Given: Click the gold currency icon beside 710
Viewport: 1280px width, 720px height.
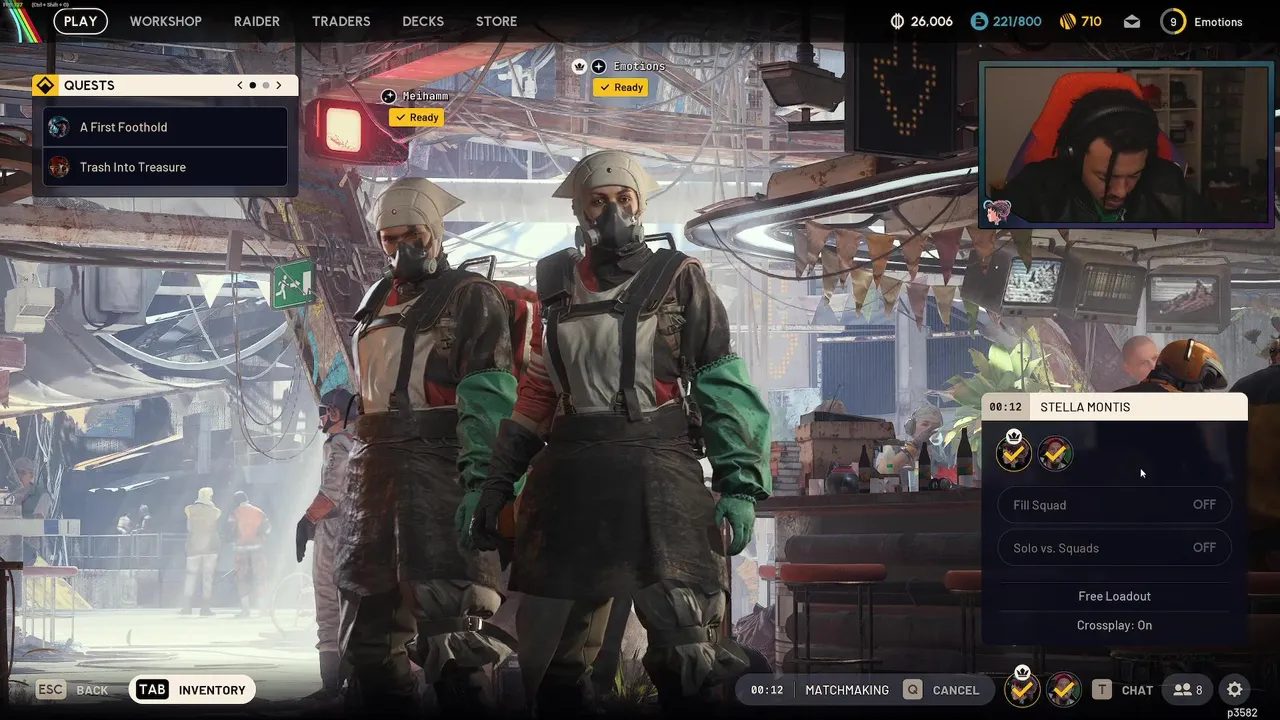Looking at the screenshot, I should coord(1066,21).
